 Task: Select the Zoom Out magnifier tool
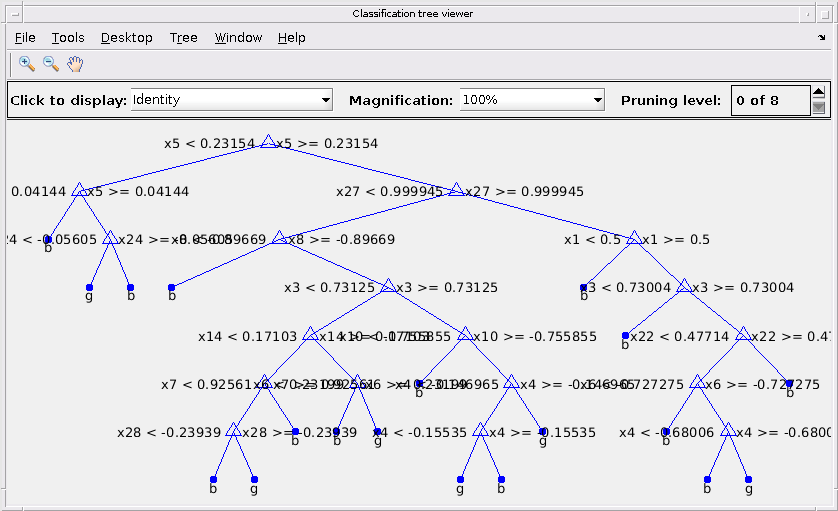pos(51,64)
